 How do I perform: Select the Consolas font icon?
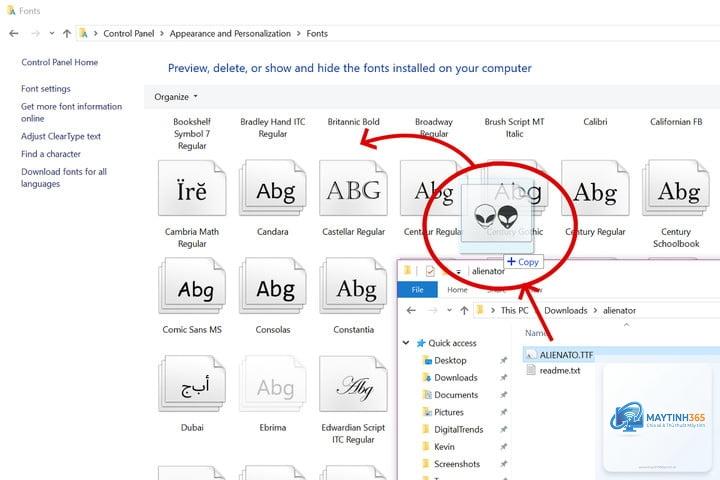(x=273, y=286)
